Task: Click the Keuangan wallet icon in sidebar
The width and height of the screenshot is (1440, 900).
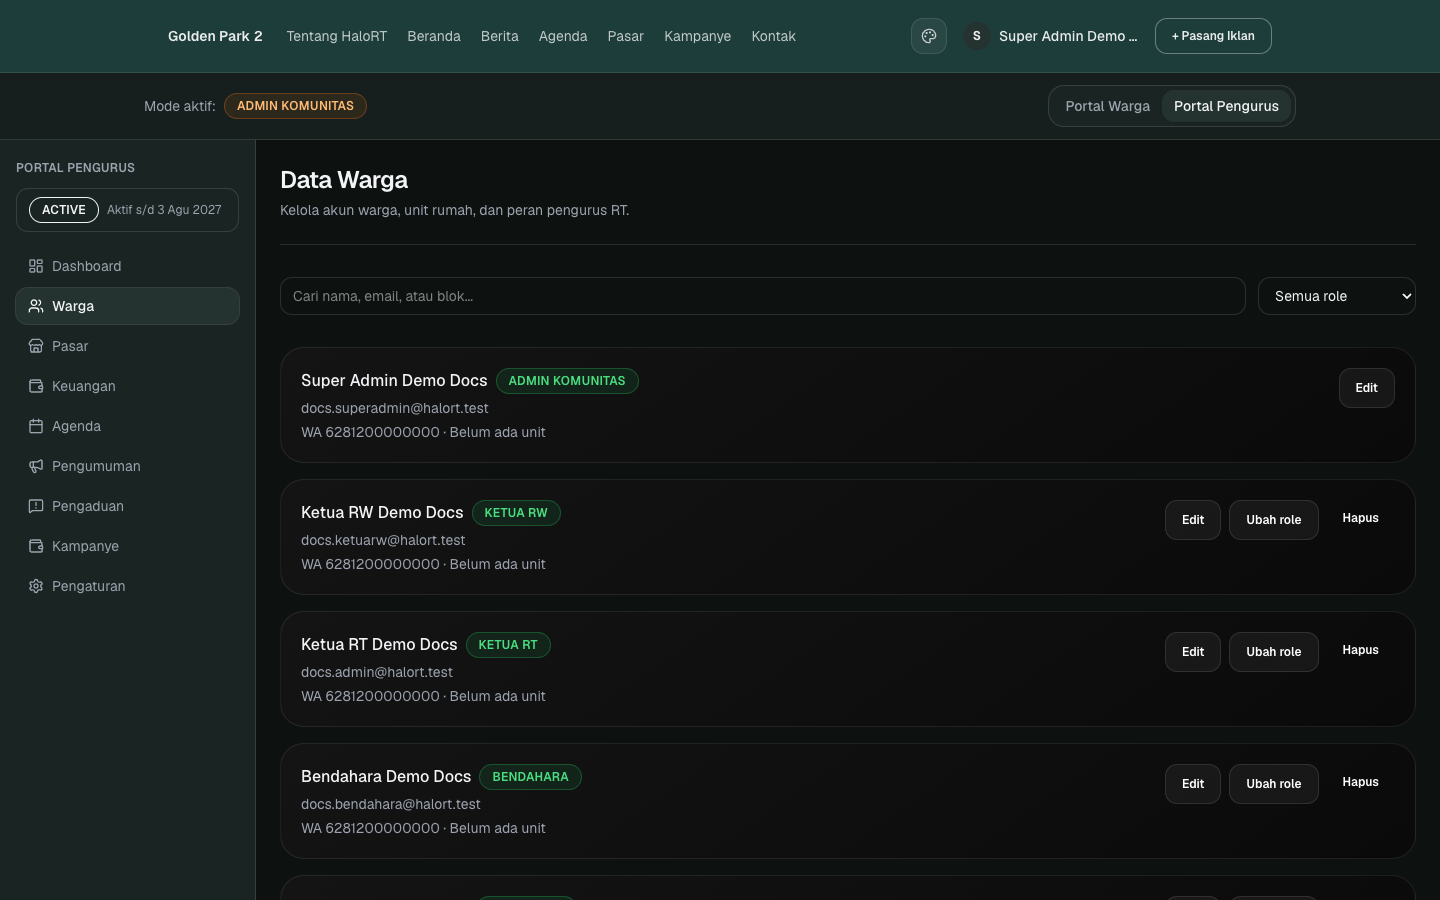Action: pyautogui.click(x=36, y=386)
